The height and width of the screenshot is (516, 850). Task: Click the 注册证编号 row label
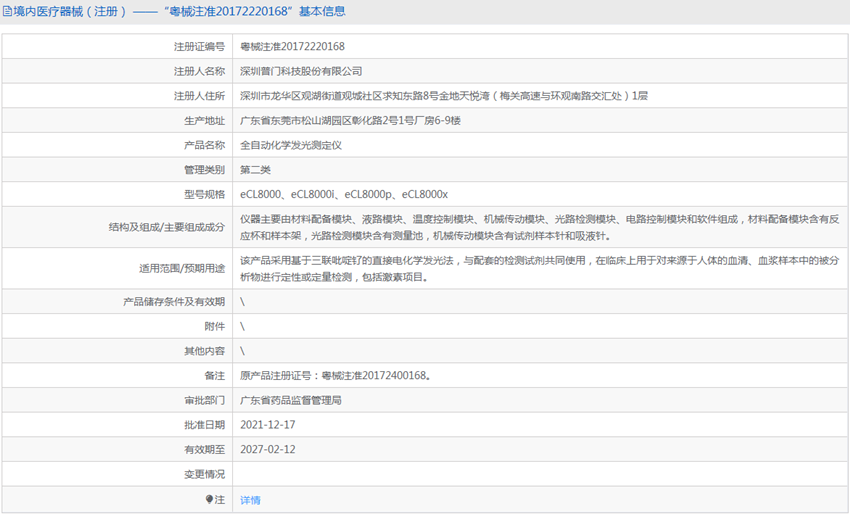(199, 47)
